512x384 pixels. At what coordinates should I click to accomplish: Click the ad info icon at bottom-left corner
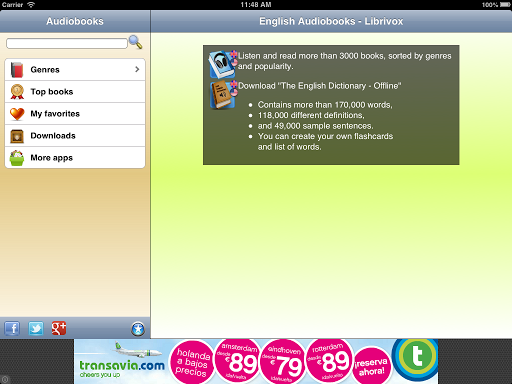[5, 379]
